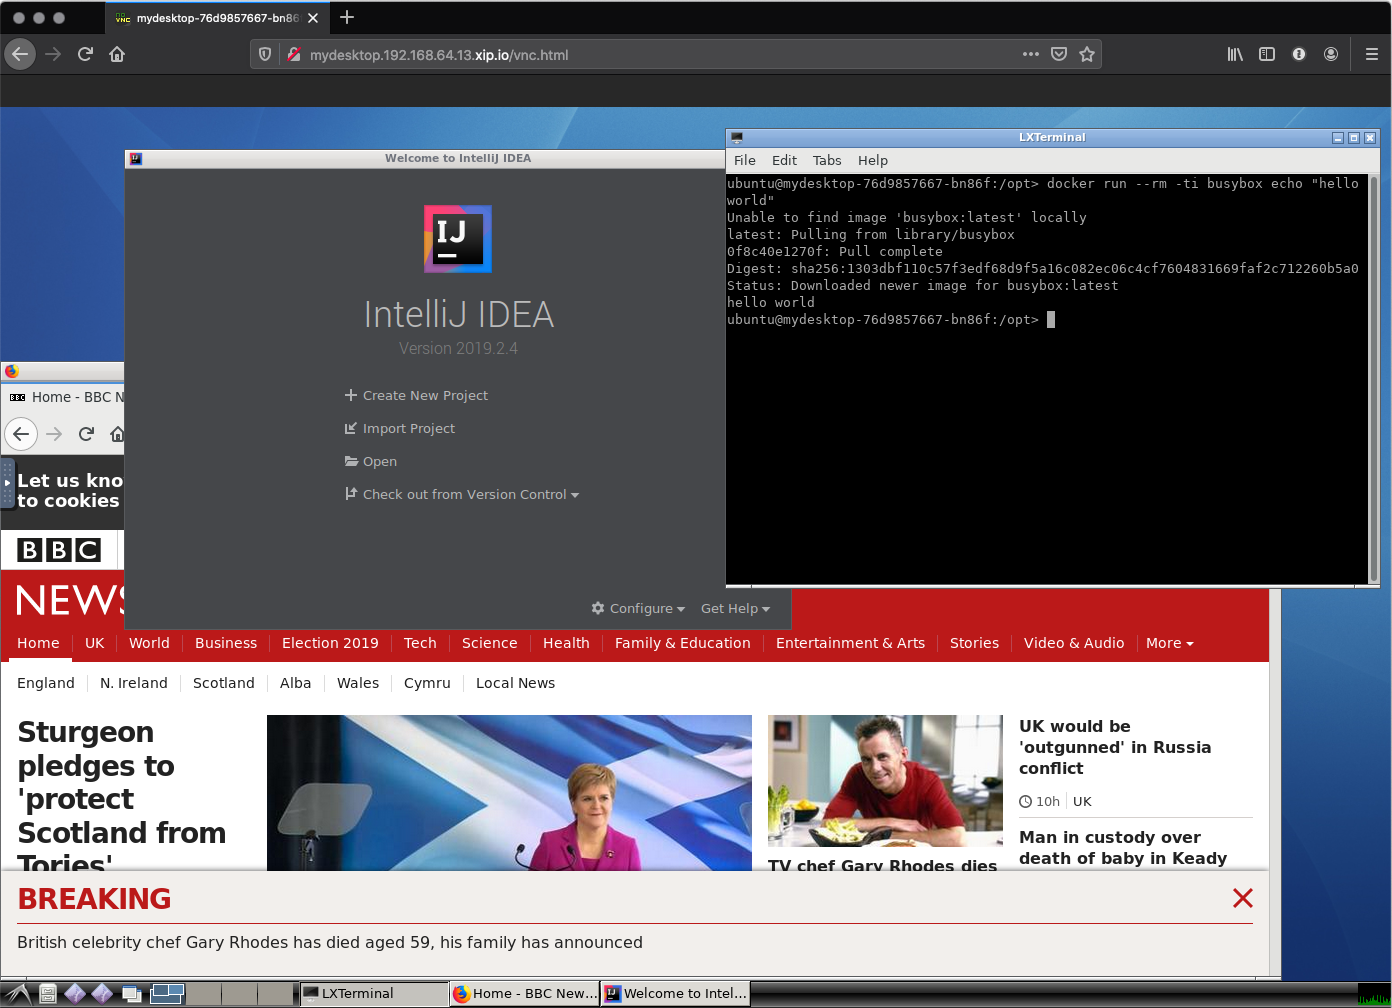The height and width of the screenshot is (1008, 1392).
Task: Open Firefox hamburger menu
Action: (1372, 54)
